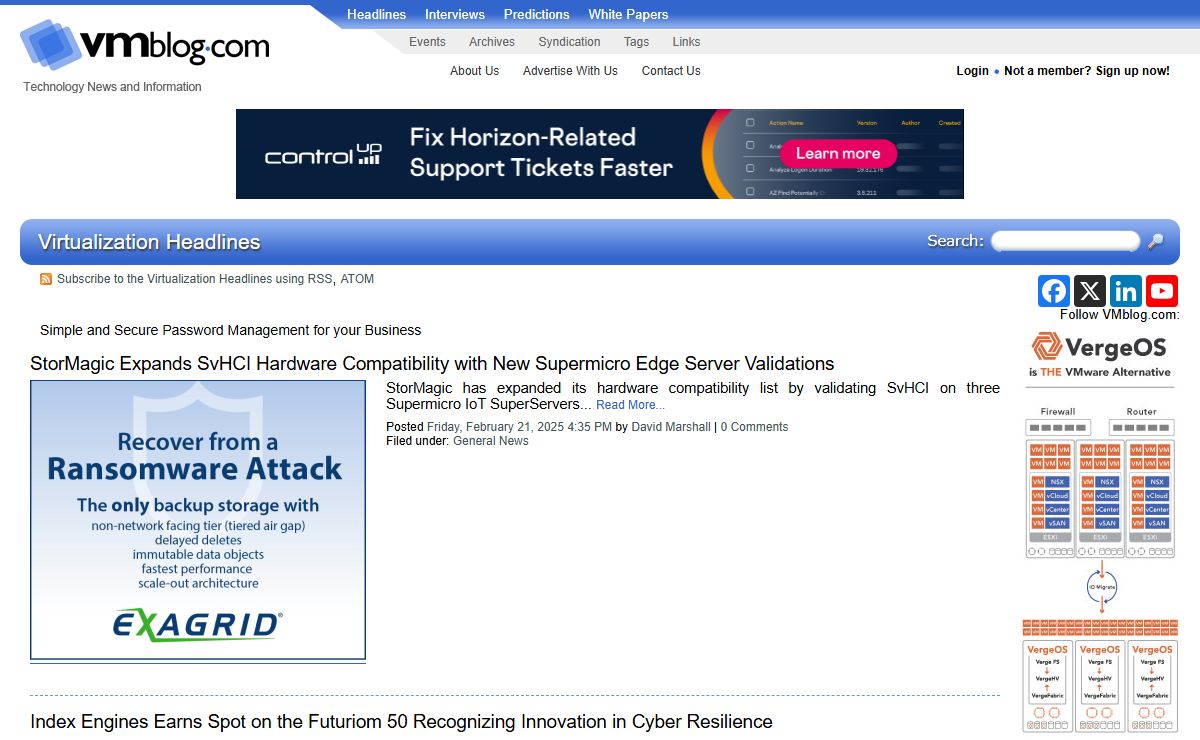Open StorMagic Expands SvHCI headline
The width and height of the screenshot is (1200, 740).
(432, 363)
